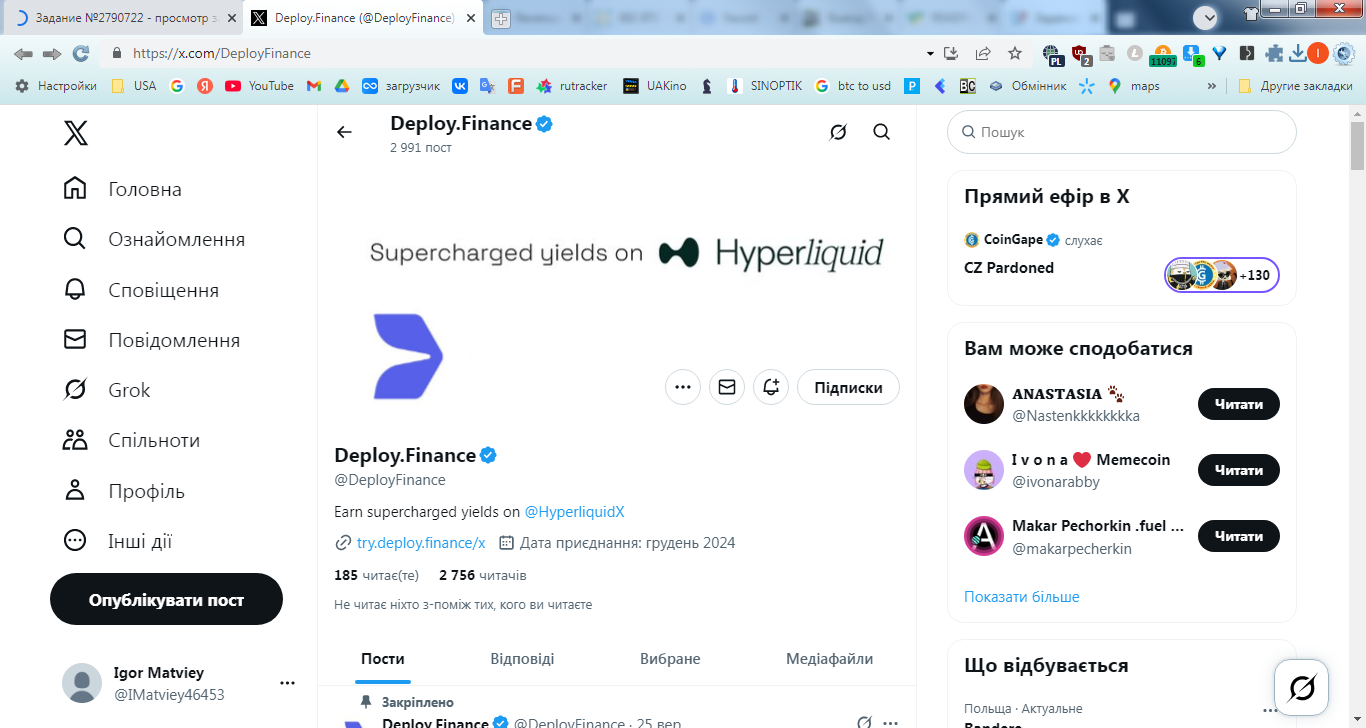Click the page vertical scrollbar thumb

click(1357, 145)
